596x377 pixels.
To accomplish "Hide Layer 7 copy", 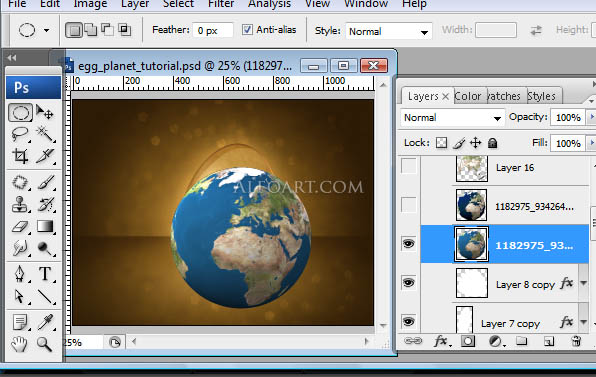I will (x=409, y=322).
